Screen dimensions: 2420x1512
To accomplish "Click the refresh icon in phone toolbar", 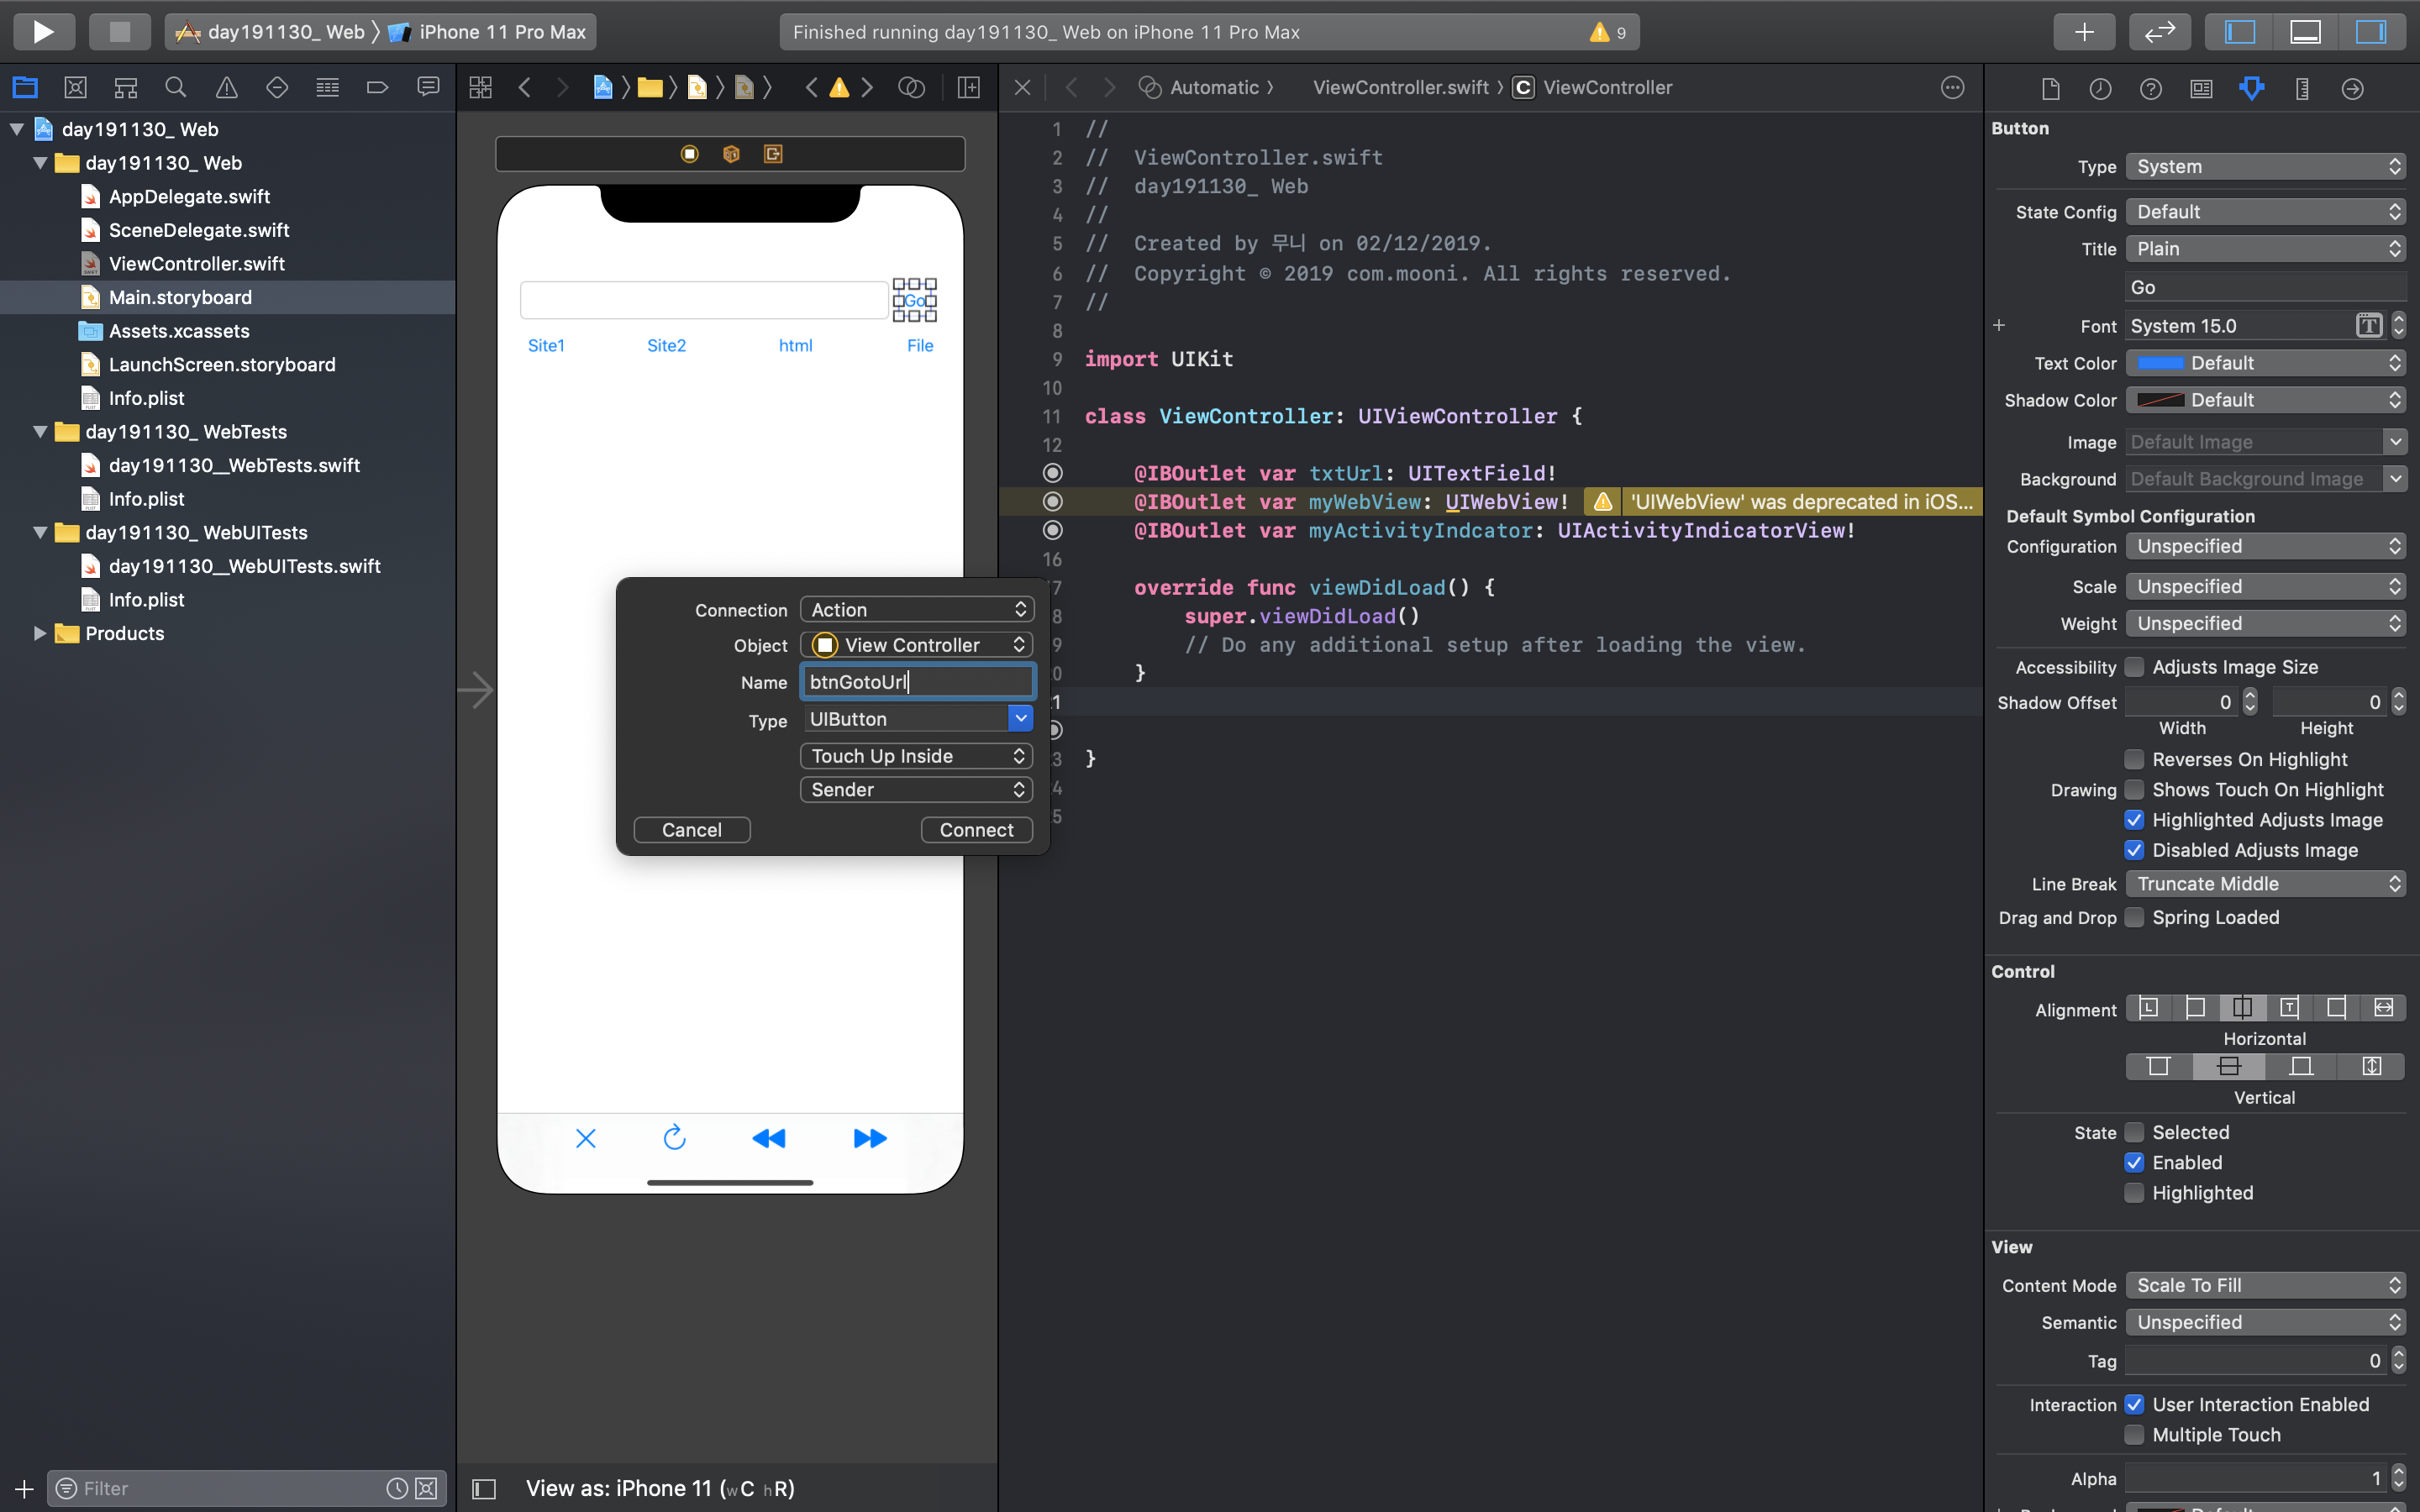I will [675, 1138].
